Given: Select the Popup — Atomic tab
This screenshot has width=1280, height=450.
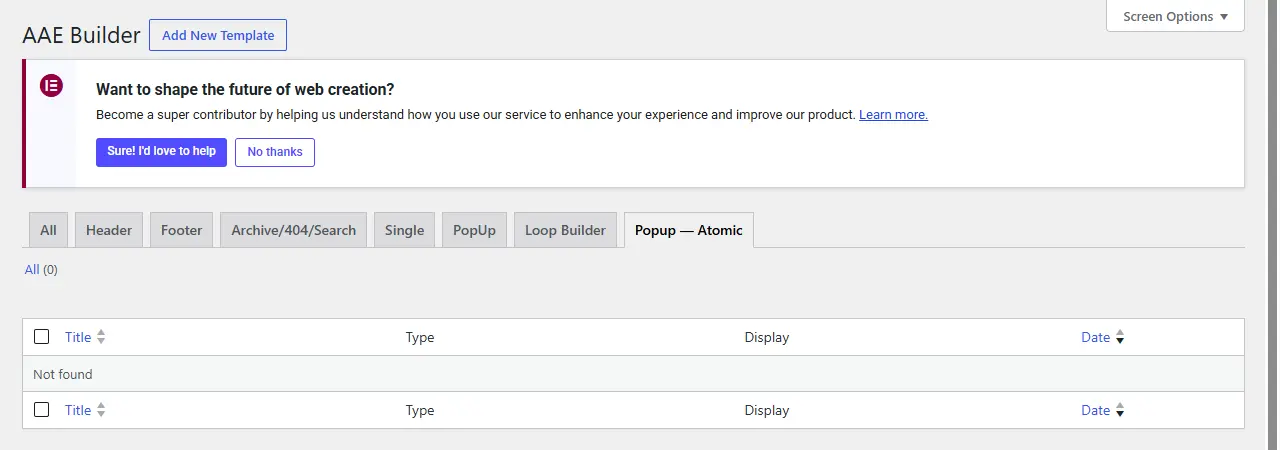Looking at the screenshot, I should (689, 230).
